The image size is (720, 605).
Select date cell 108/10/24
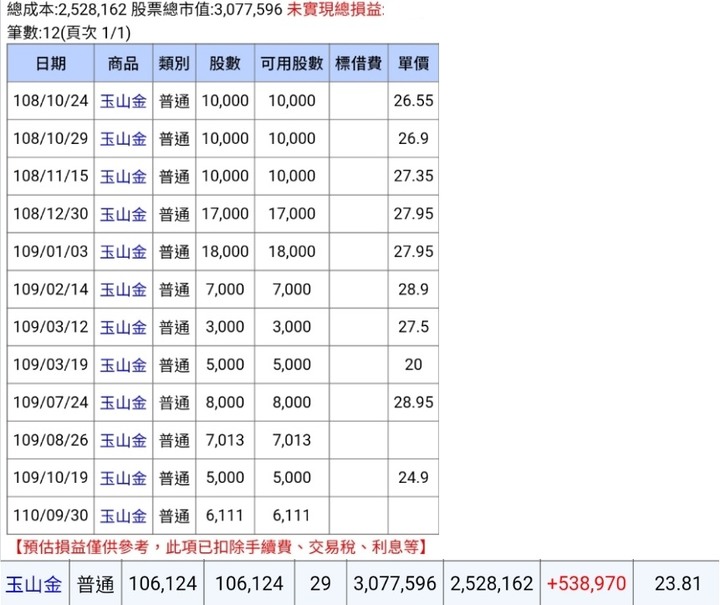pyautogui.click(x=51, y=101)
